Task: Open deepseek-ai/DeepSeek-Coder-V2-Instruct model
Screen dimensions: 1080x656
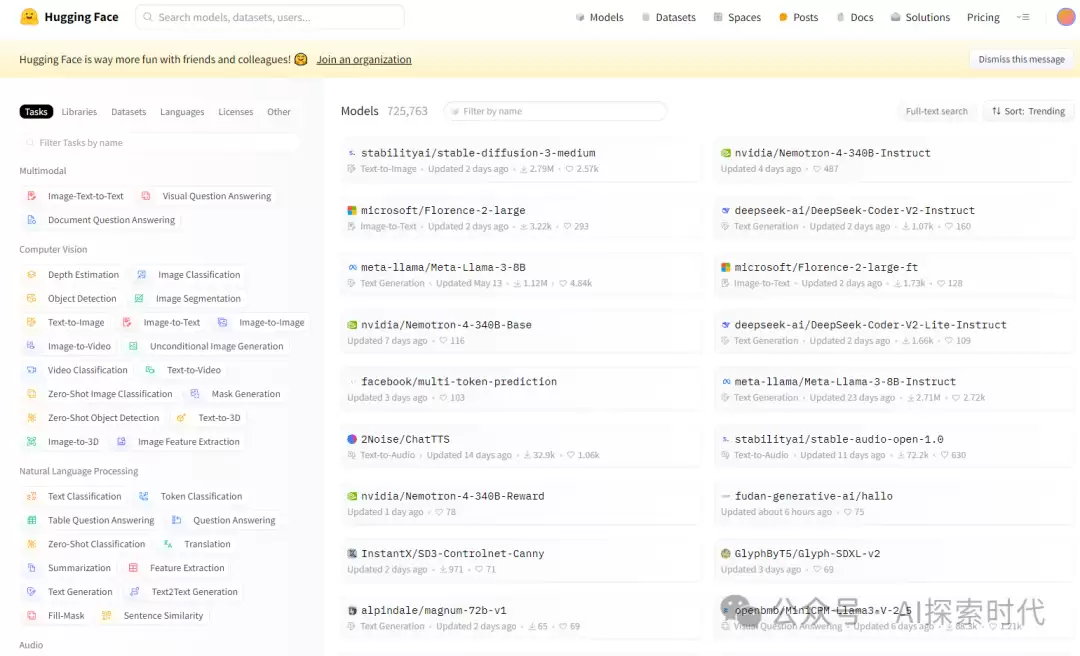Action: tap(854, 210)
